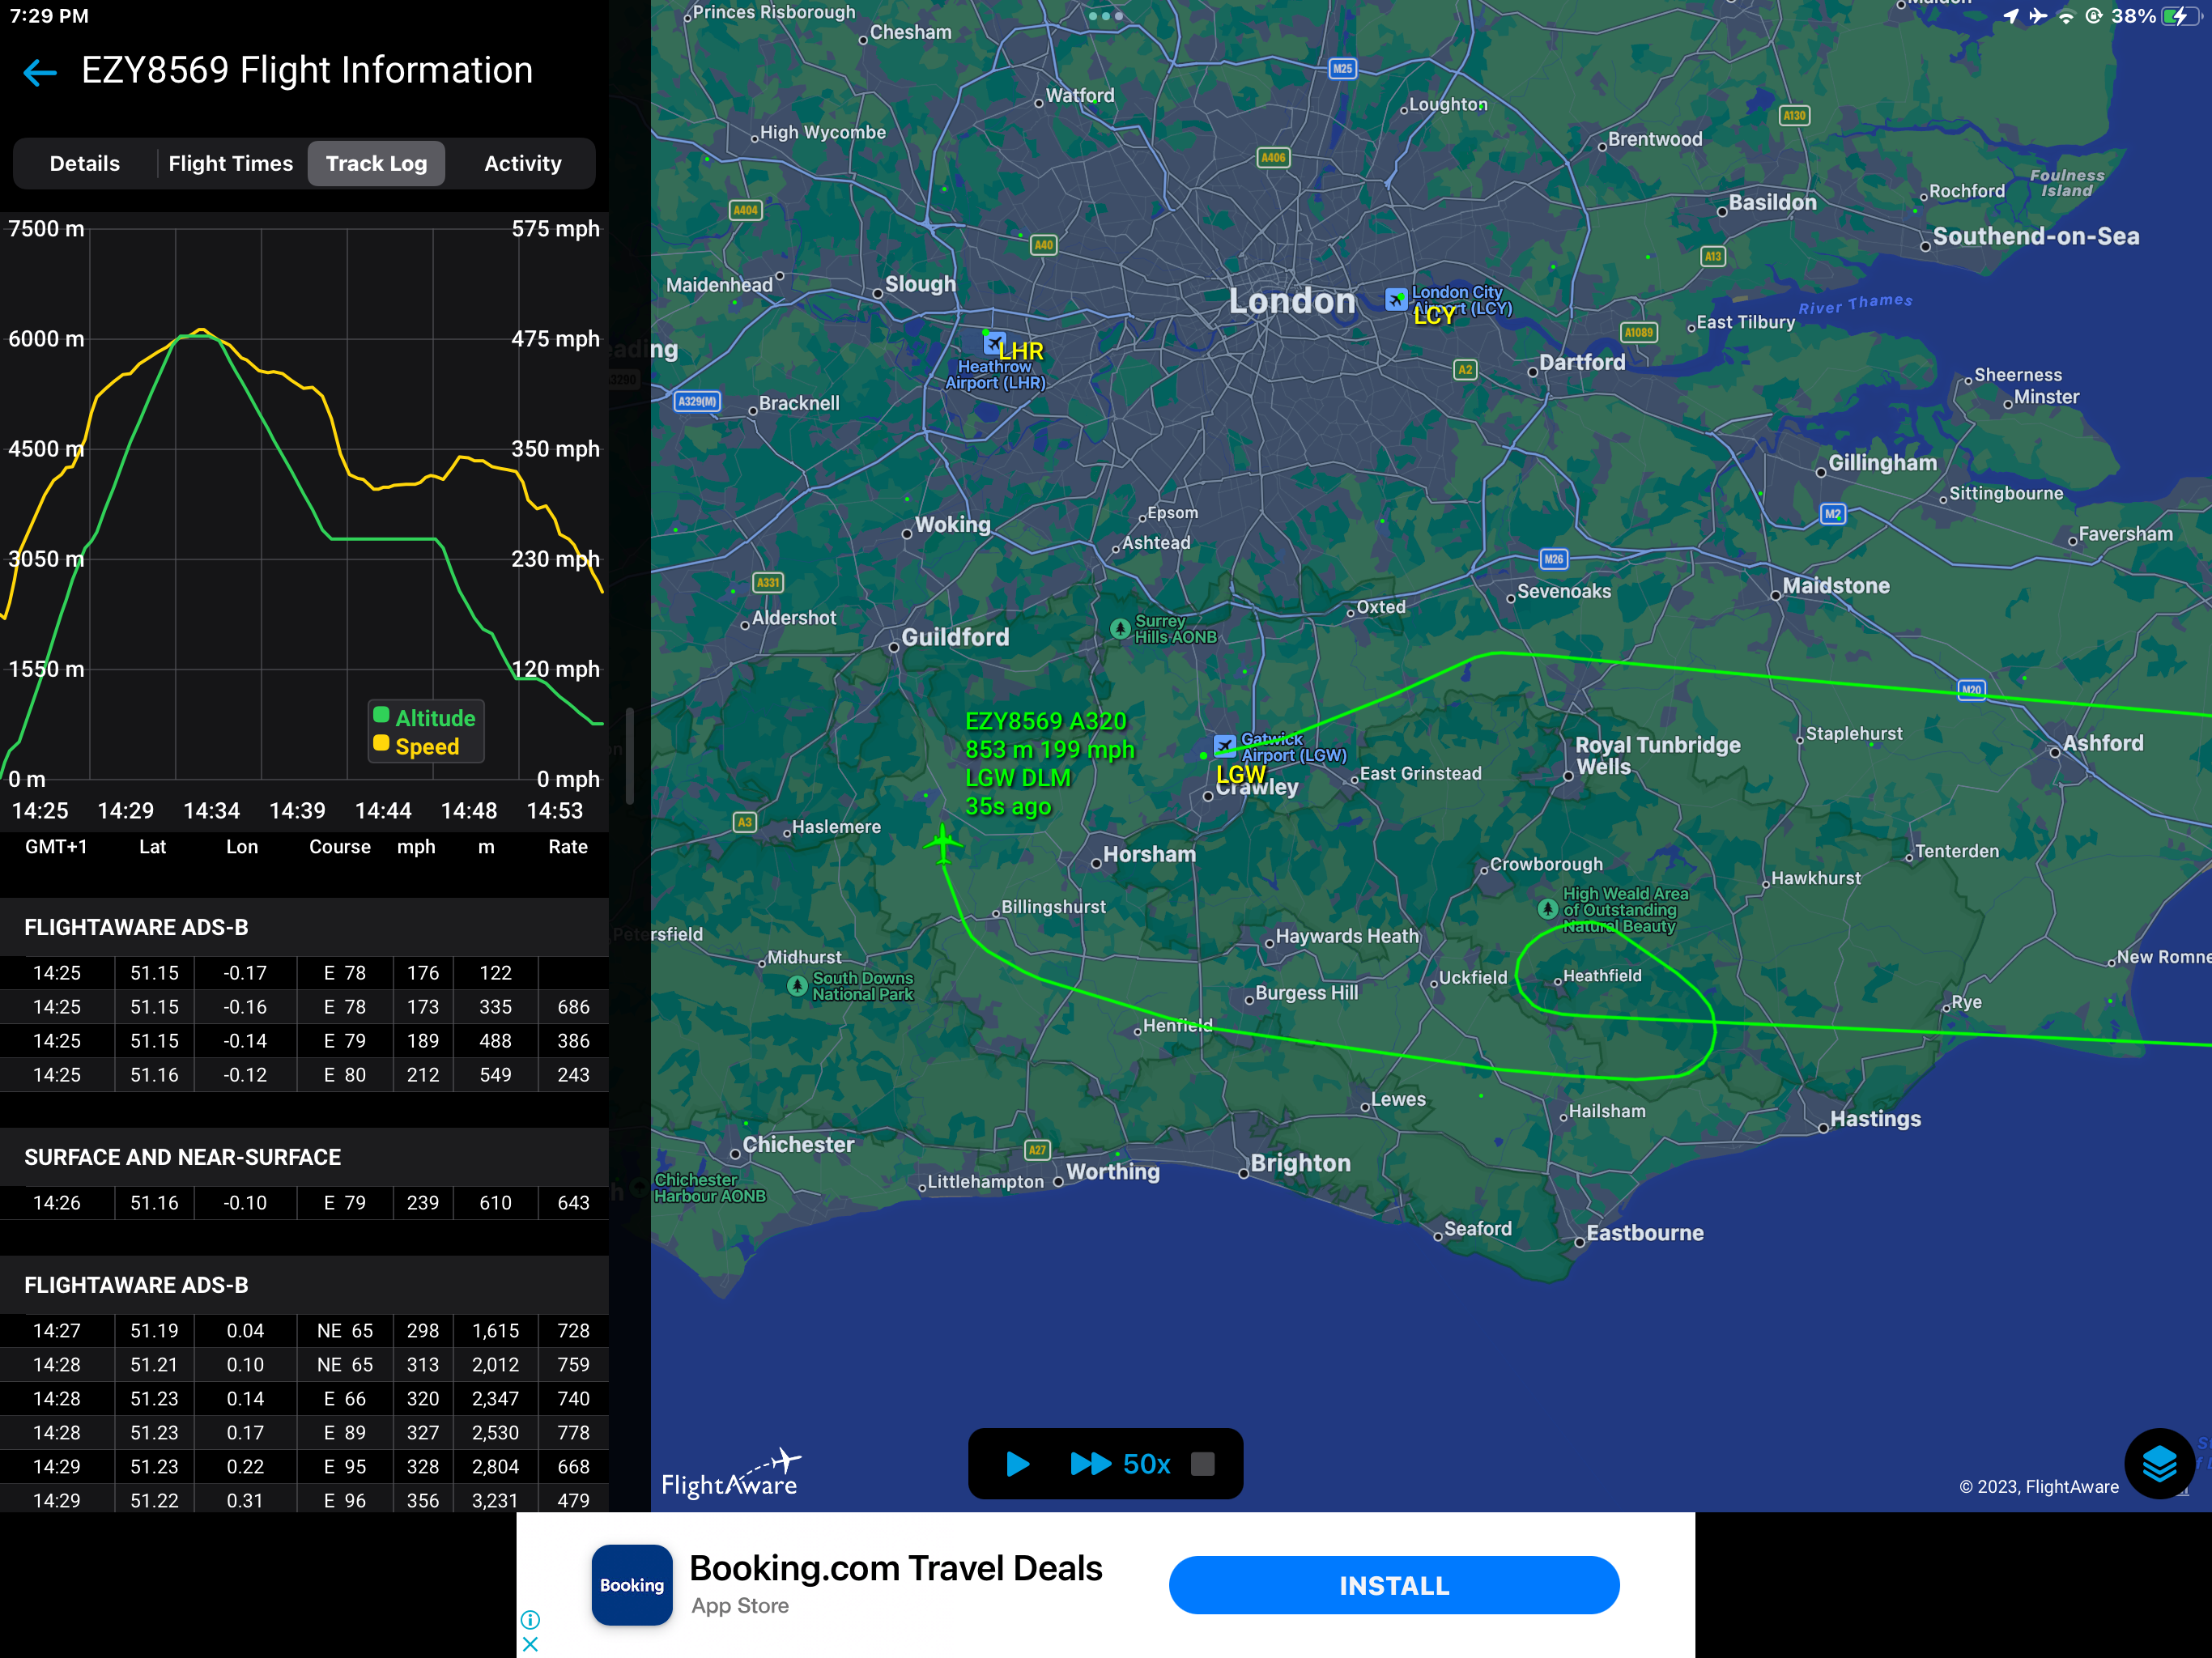2212x1658 pixels.
Task: Tap the Altitude legend green swatch
Action: (381, 715)
